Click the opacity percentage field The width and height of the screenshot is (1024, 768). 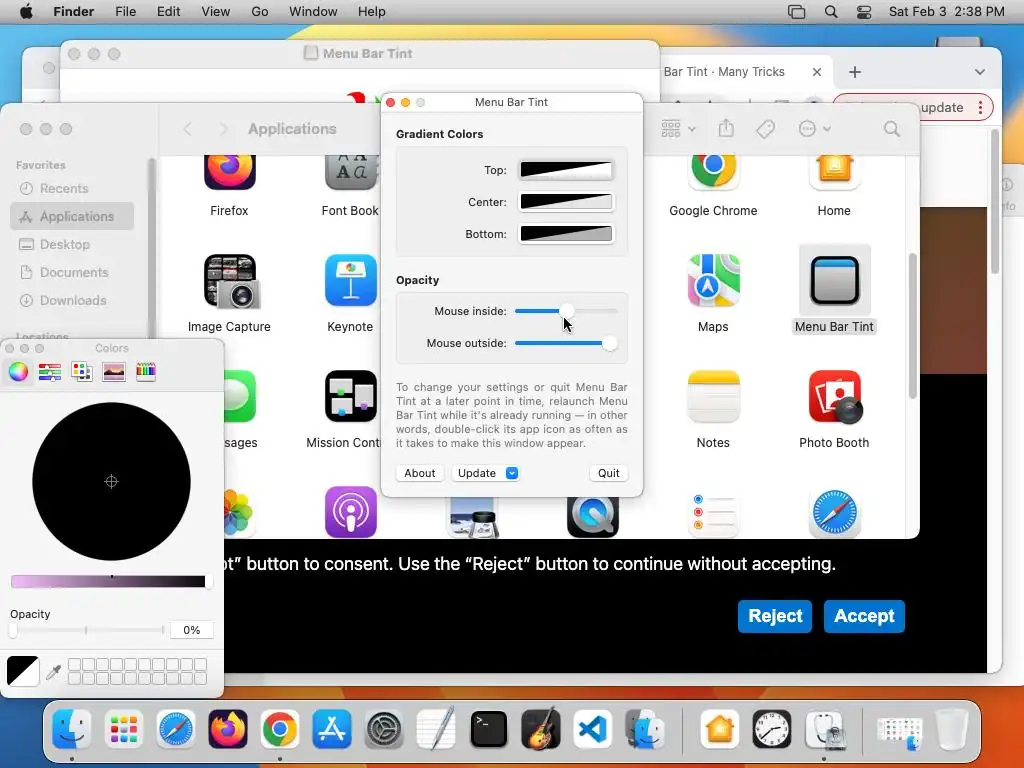point(191,630)
